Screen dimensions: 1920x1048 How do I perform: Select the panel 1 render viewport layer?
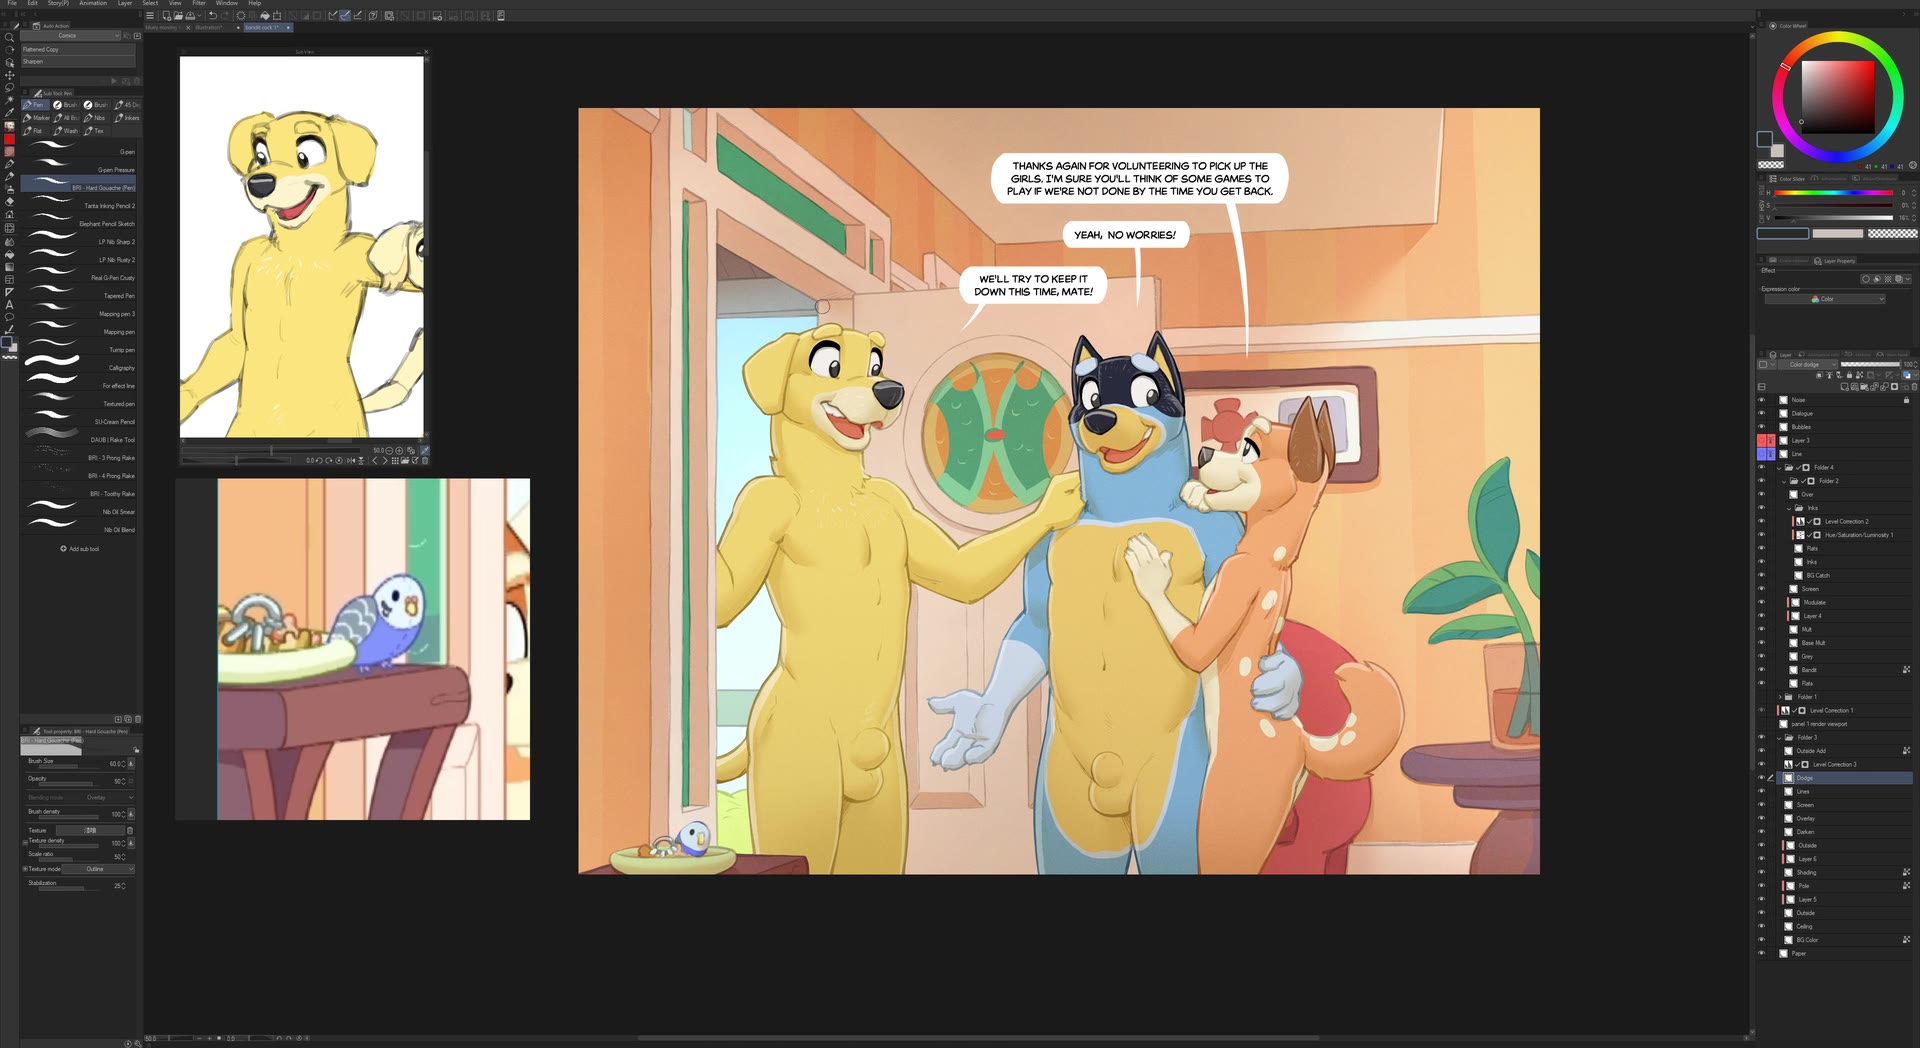click(1845, 724)
